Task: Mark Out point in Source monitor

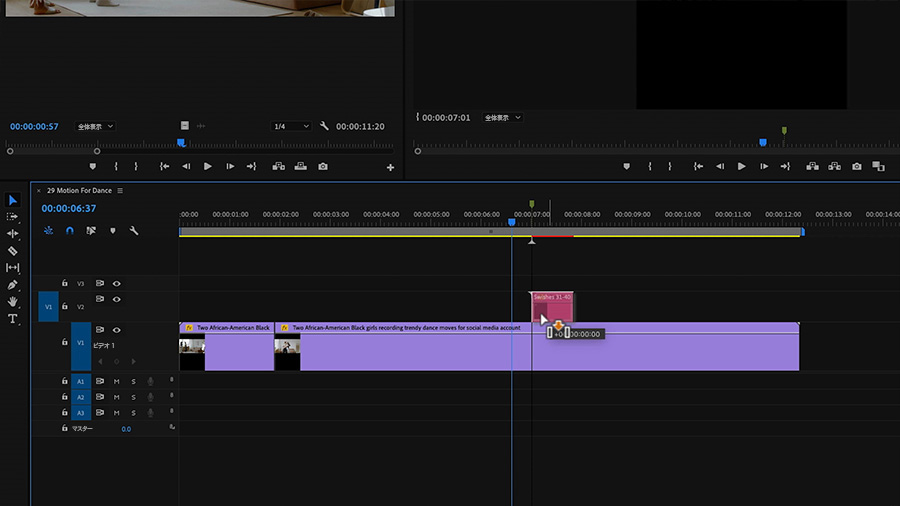Action: (x=136, y=166)
